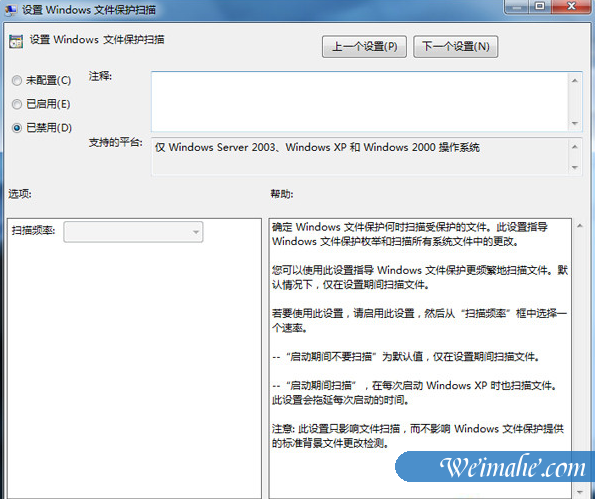Click the heading 设置 Windows 文件保护扫描 below title bar

click(x=97, y=39)
